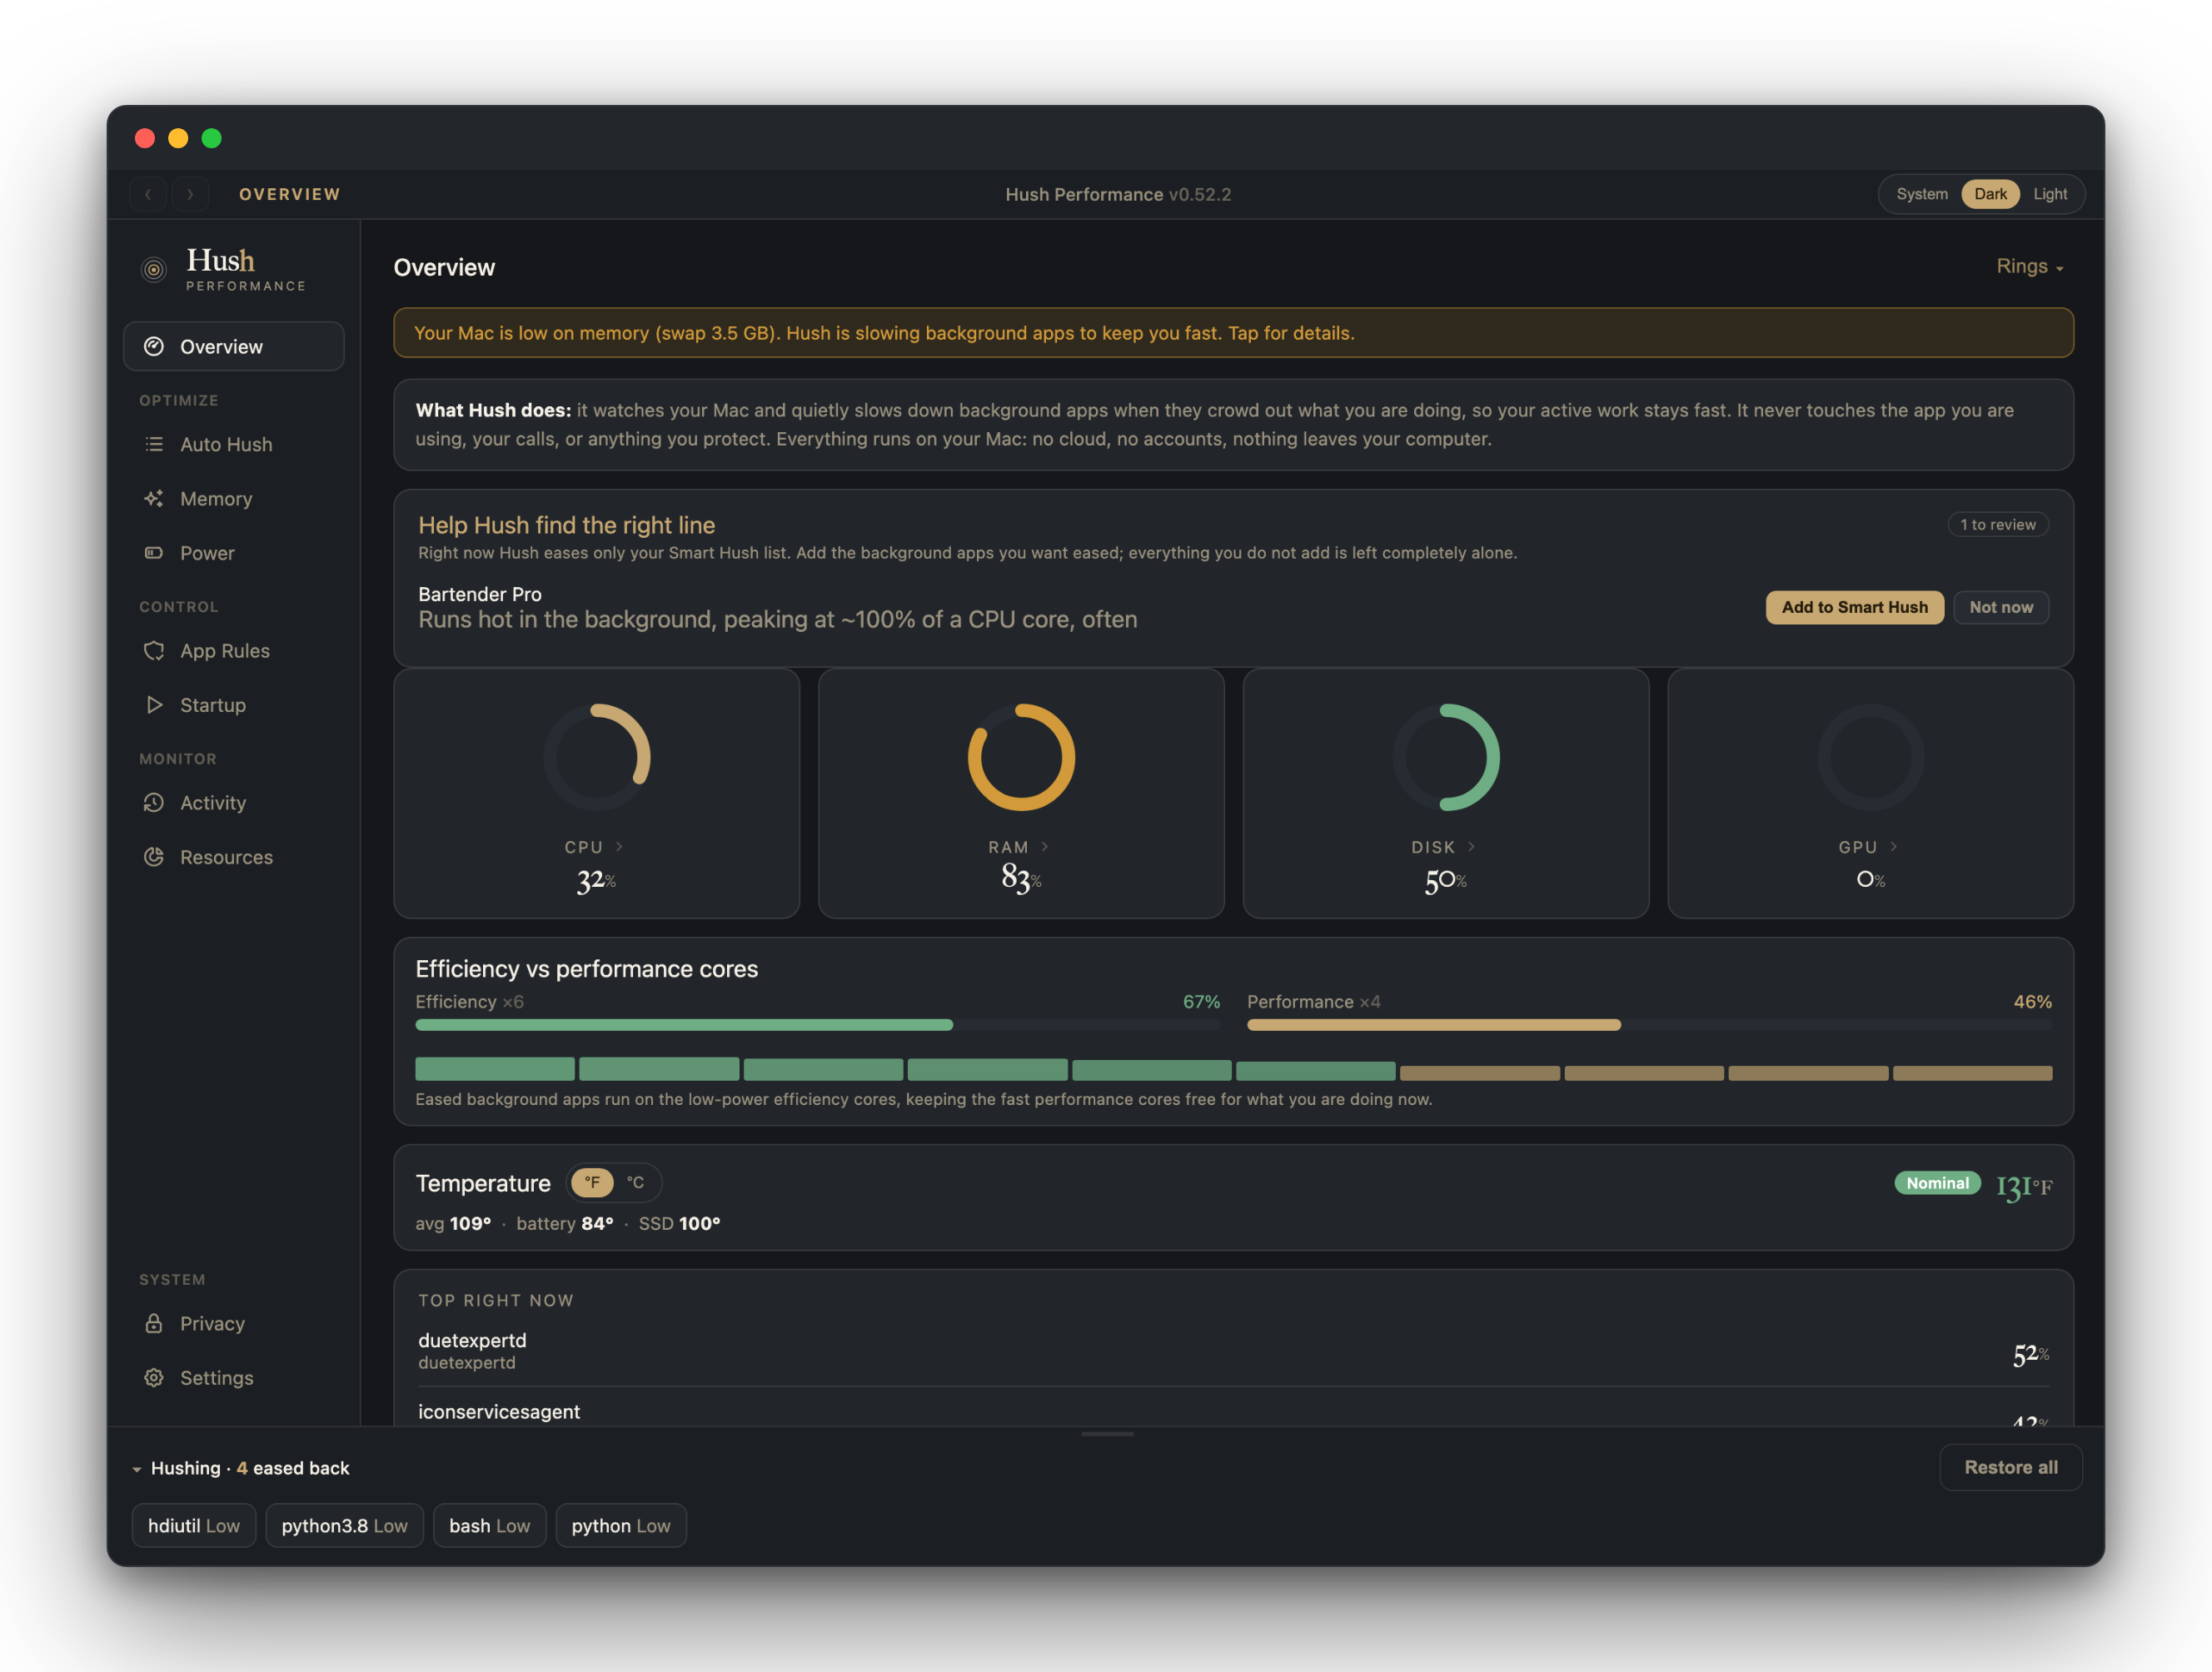Click the GPU usage ring
2212x1672 pixels.
point(1870,757)
